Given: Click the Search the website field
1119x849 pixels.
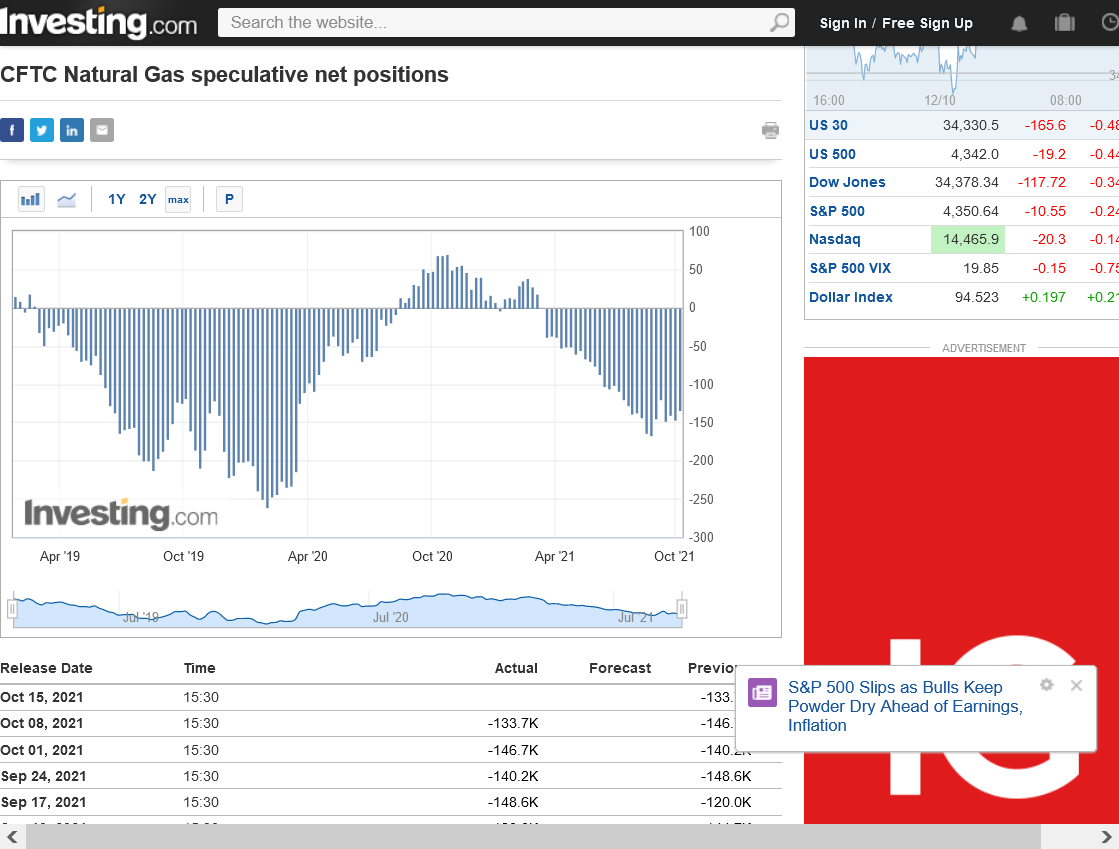Looking at the screenshot, I should [496, 22].
